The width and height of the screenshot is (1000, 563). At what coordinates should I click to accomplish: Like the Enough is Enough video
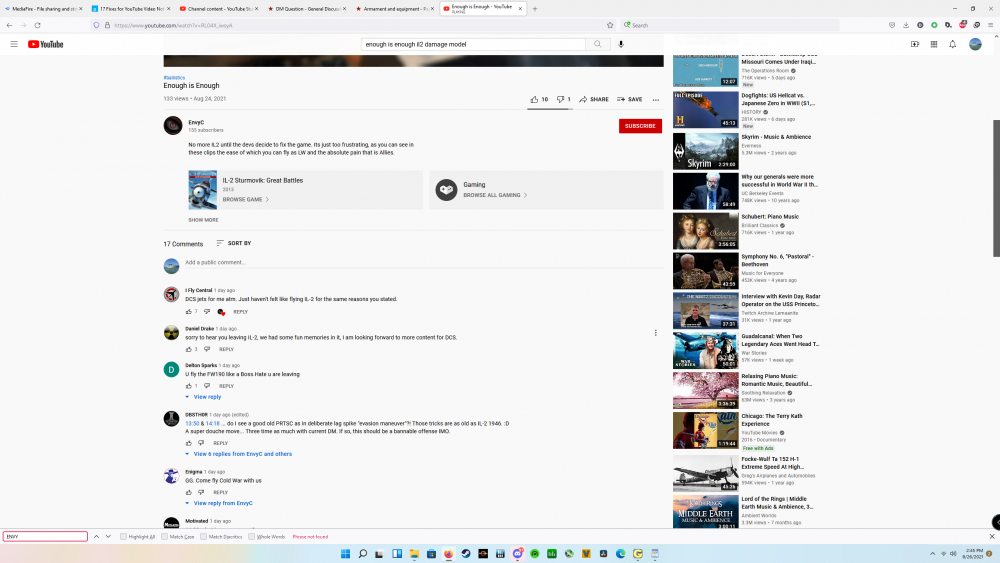539,99
